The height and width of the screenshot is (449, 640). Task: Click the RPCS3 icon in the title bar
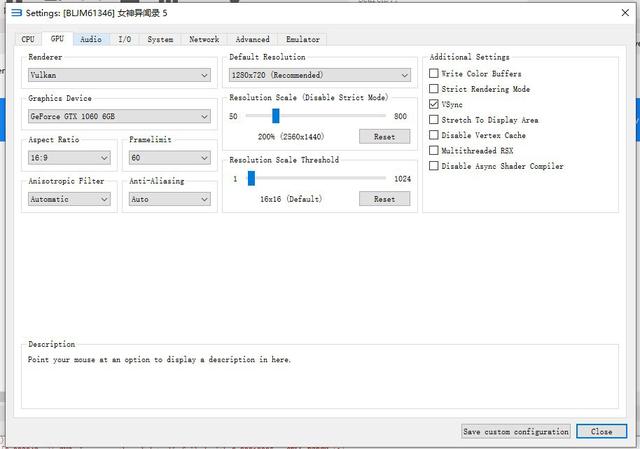pyautogui.click(x=14, y=12)
